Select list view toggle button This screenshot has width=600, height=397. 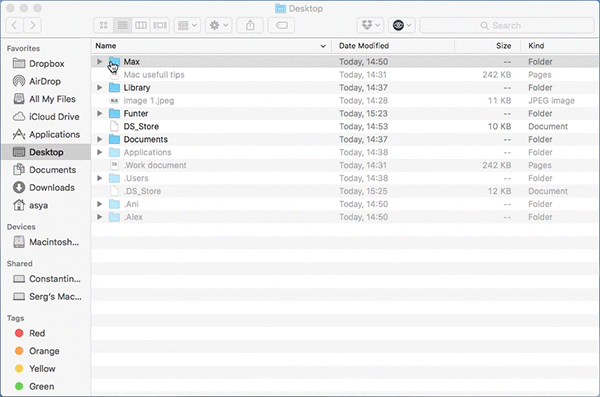122,26
